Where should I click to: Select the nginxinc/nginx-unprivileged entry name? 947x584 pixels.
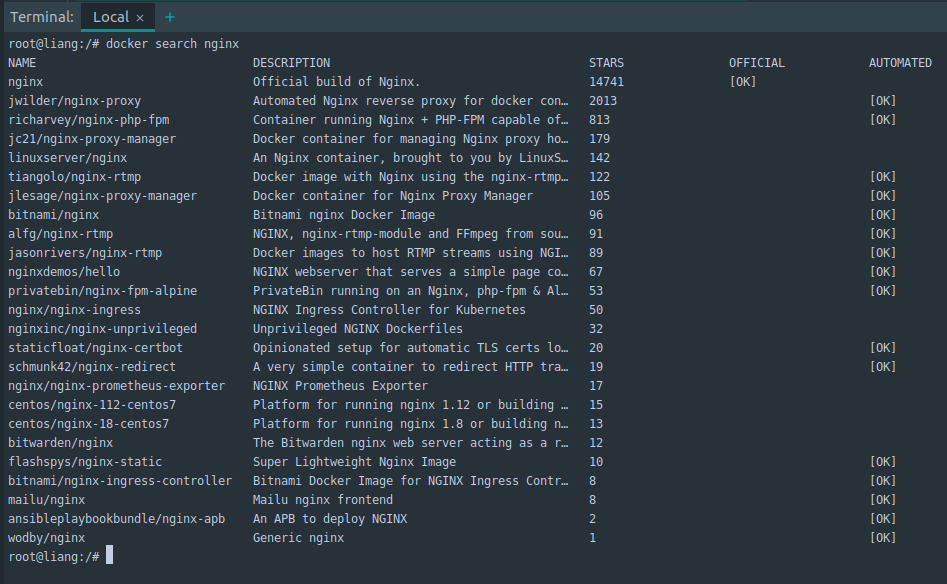103,329
